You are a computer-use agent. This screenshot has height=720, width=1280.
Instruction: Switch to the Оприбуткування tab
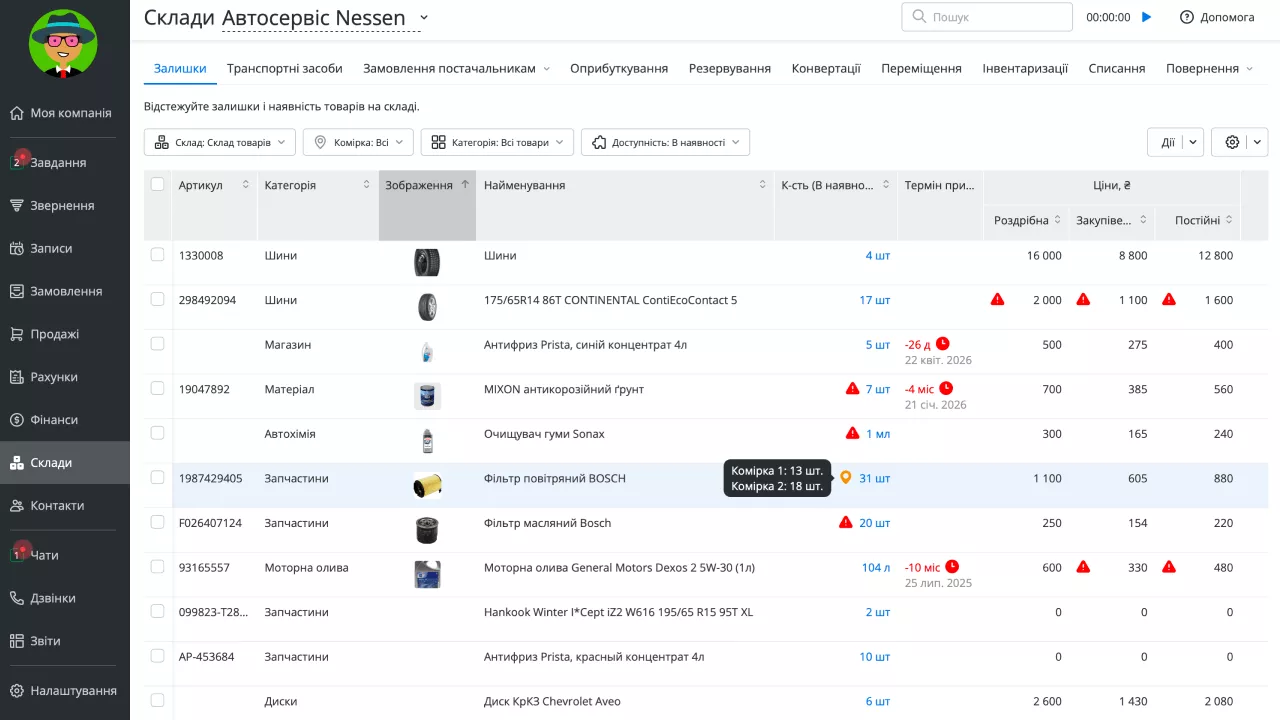pyautogui.click(x=619, y=68)
